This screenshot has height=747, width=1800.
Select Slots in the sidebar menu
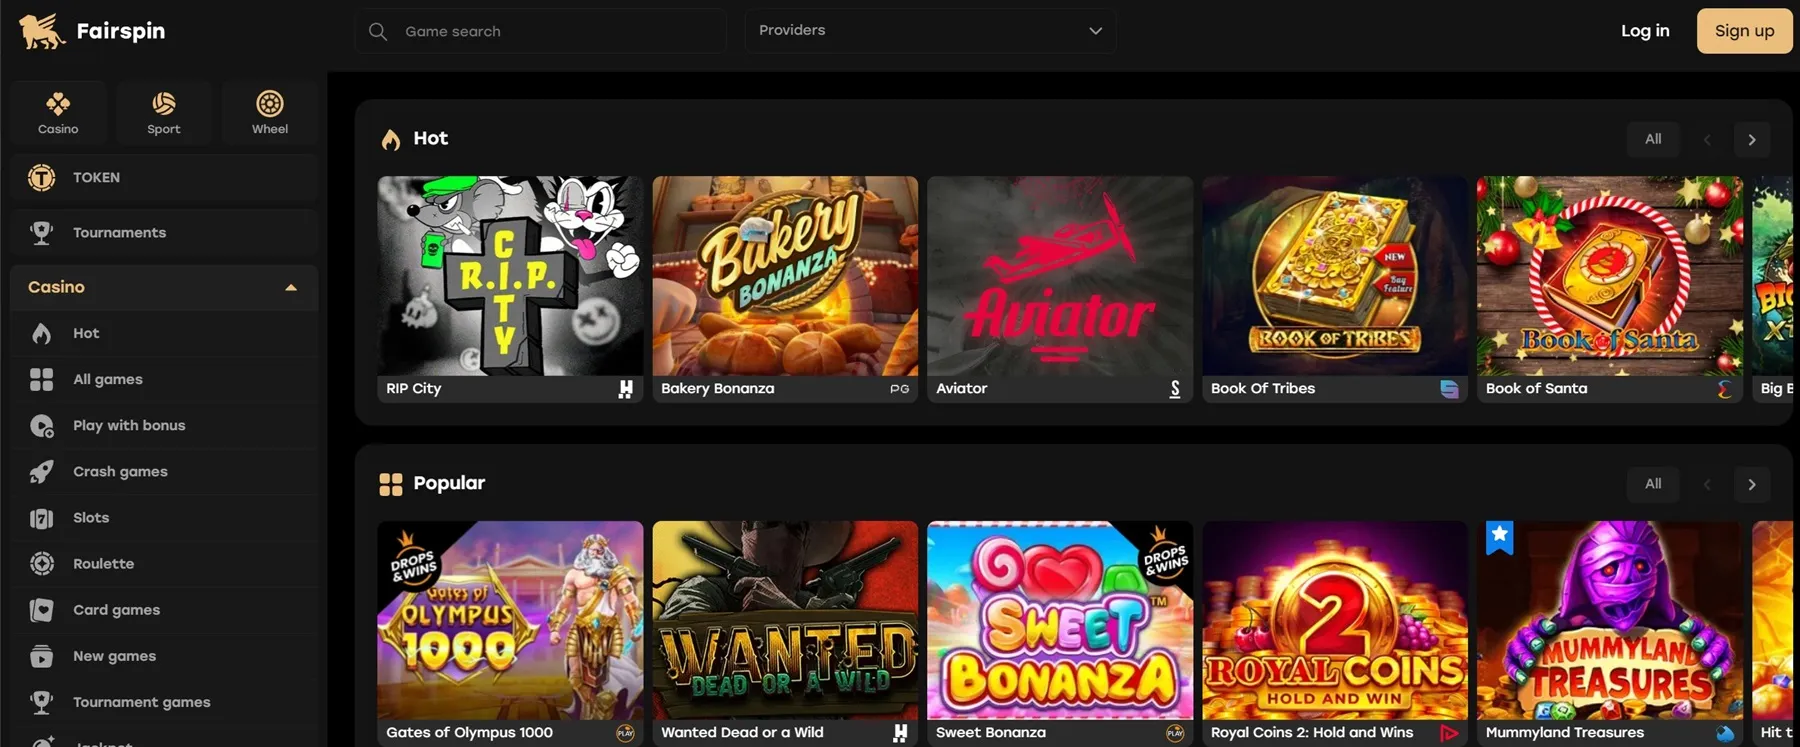point(91,518)
